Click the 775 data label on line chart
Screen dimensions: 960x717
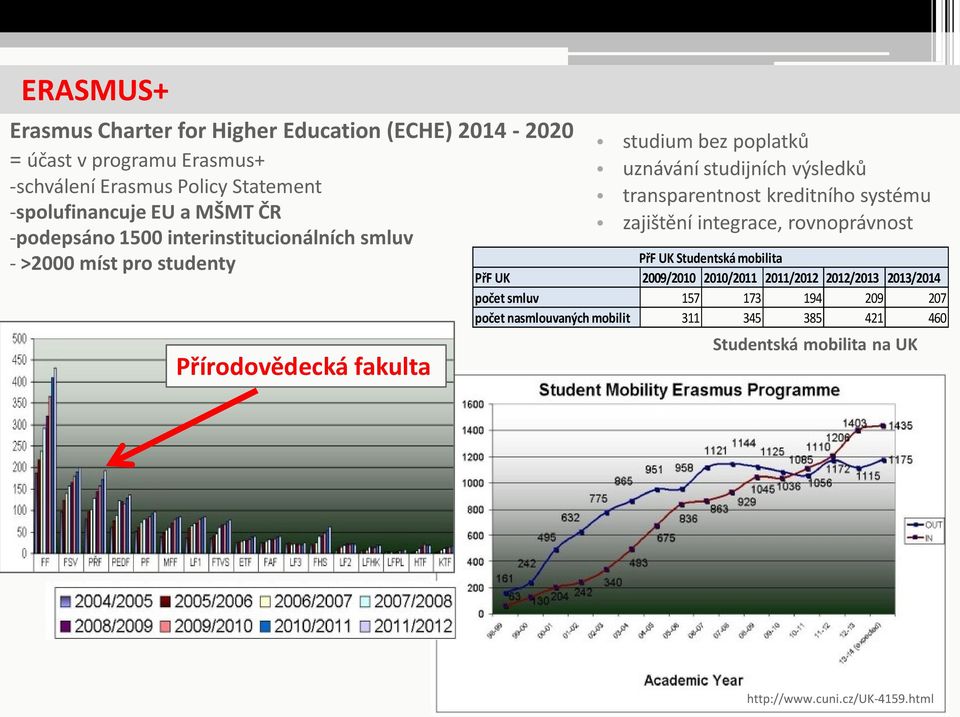[x=598, y=498]
